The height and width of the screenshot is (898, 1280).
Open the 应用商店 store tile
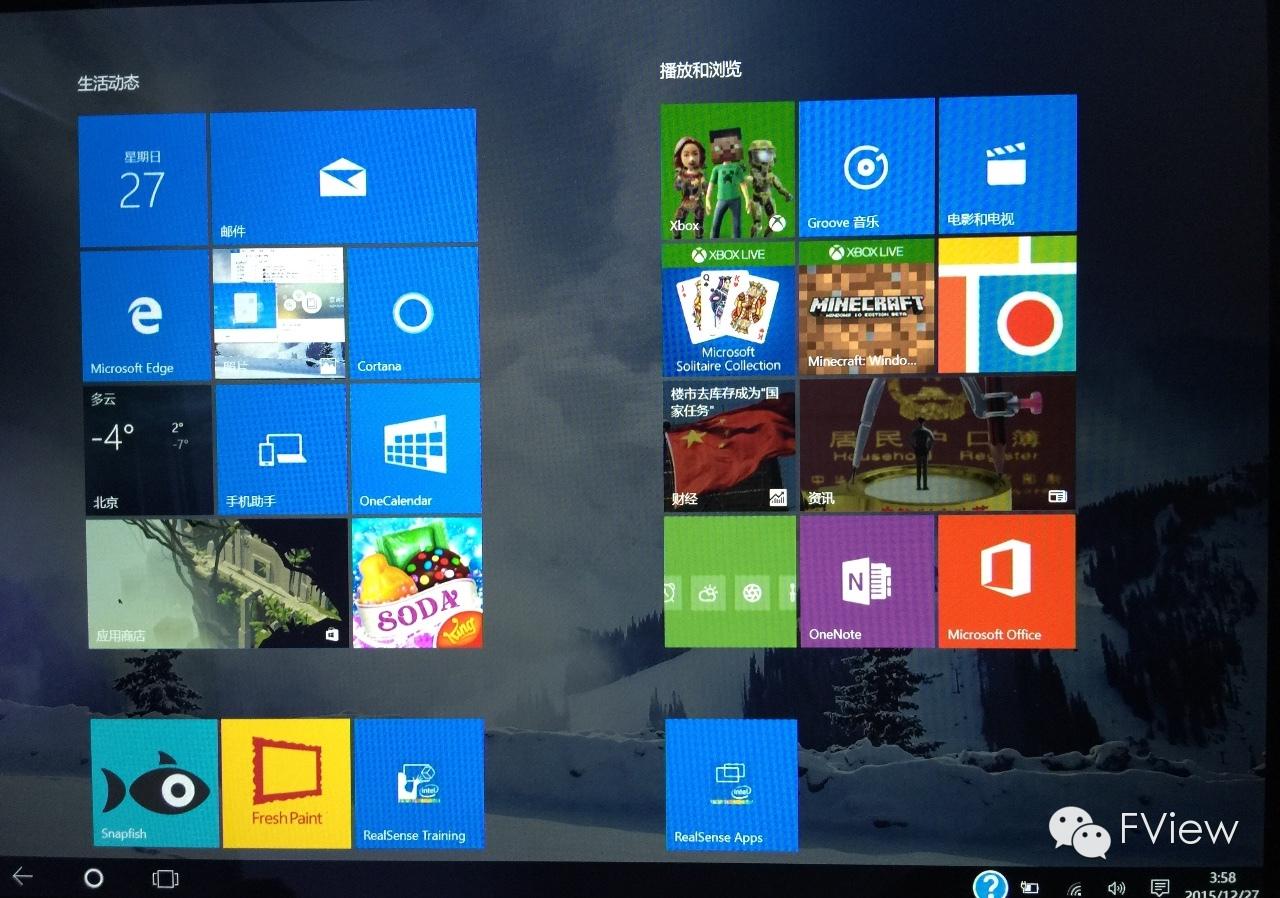point(217,583)
